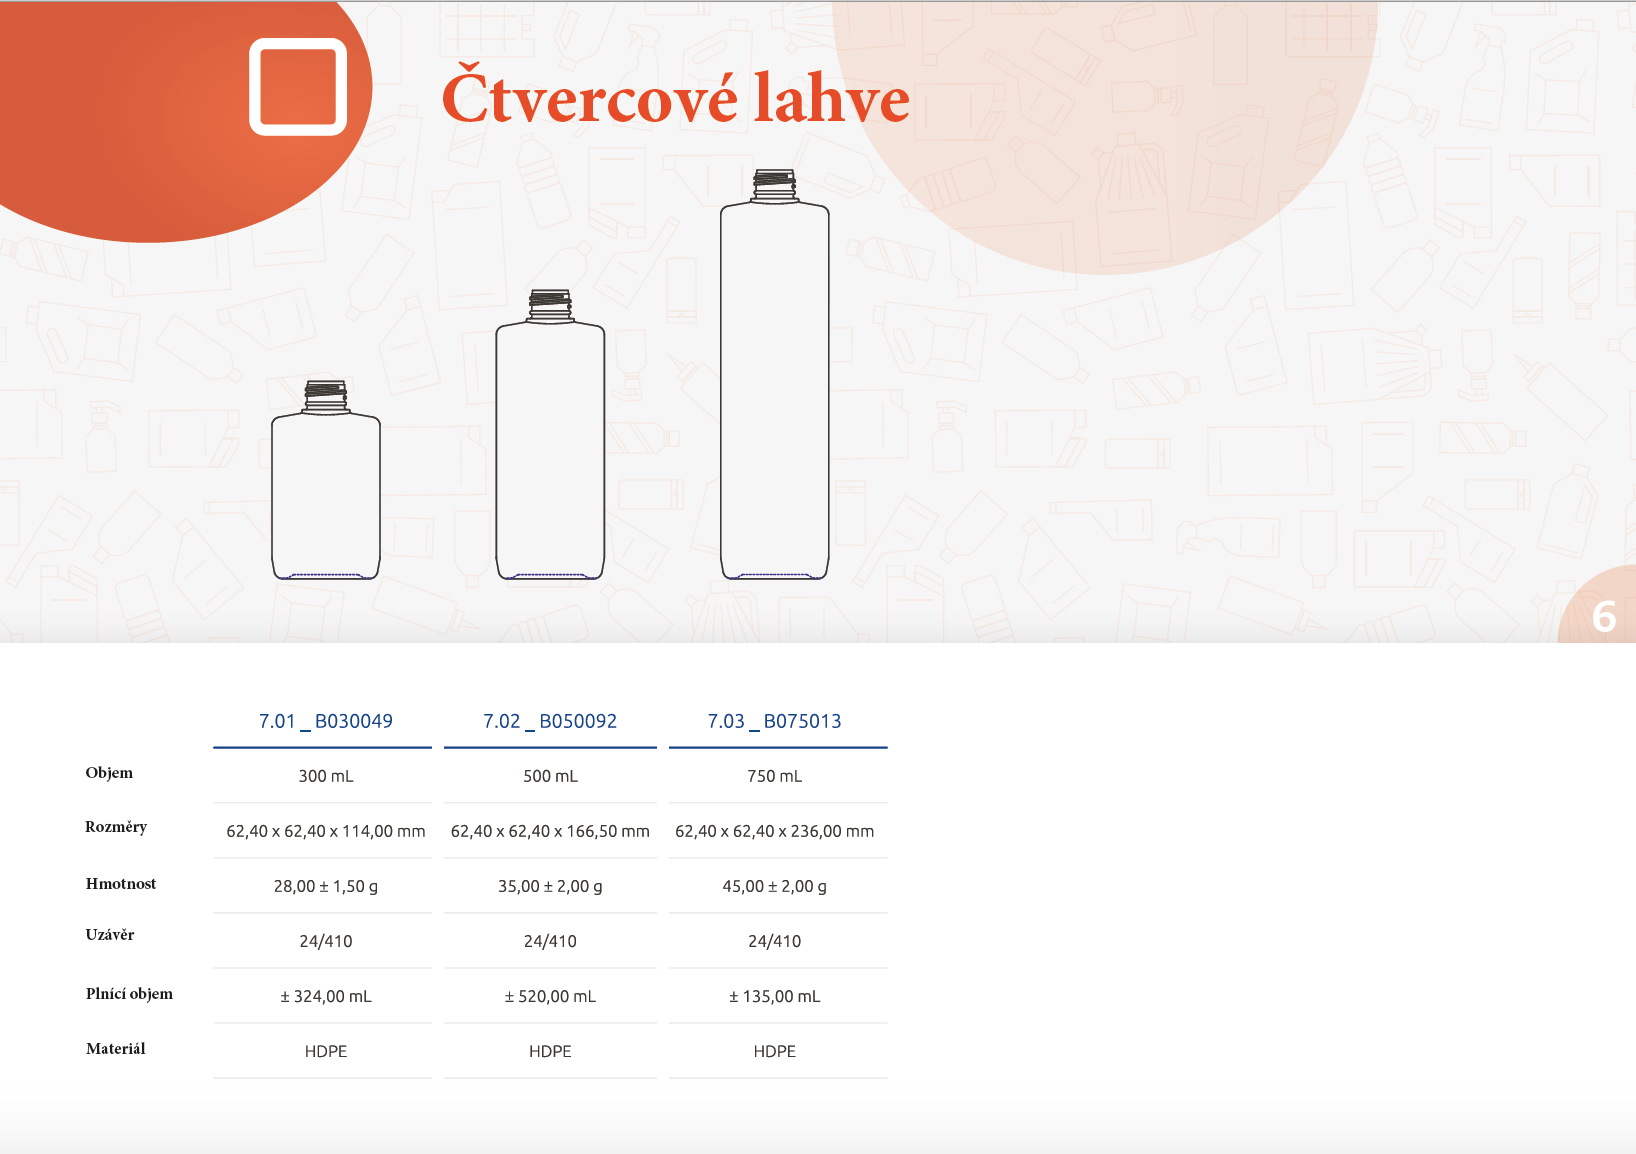Screen dimensions: 1636x1154
Task: Open product code 7.03 _ B075013
Action: [775, 721]
